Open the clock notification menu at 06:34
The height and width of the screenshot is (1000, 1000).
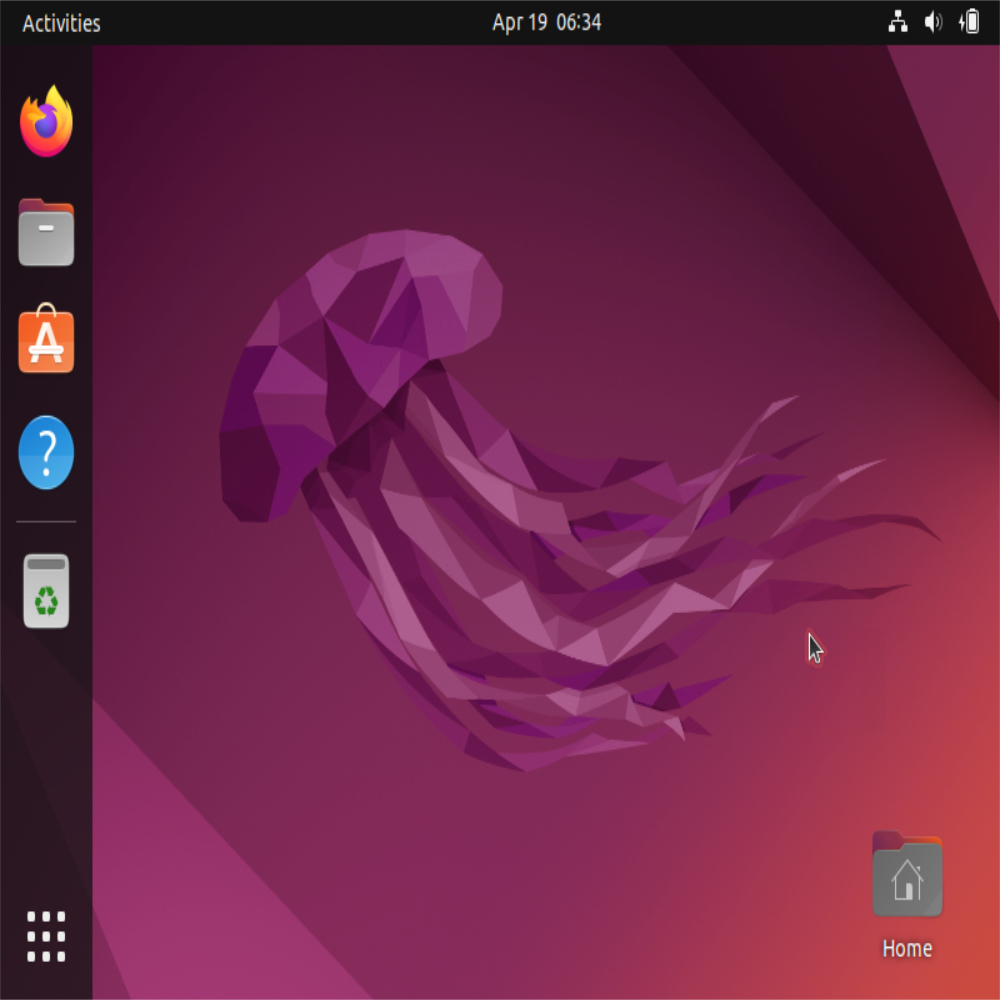coord(547,22)
